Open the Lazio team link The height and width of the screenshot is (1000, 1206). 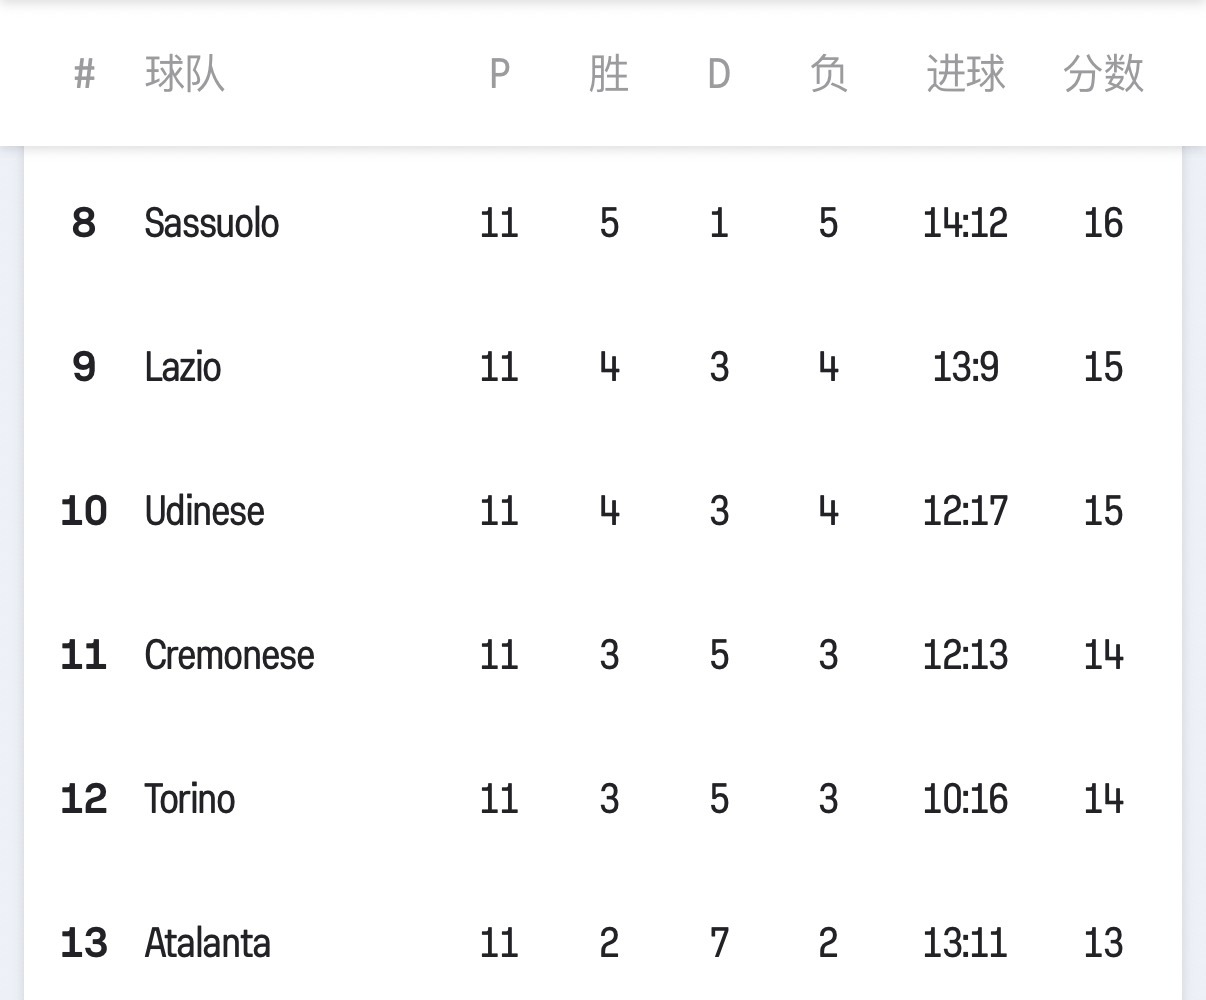pyautogui.click(x=183, y=367)
